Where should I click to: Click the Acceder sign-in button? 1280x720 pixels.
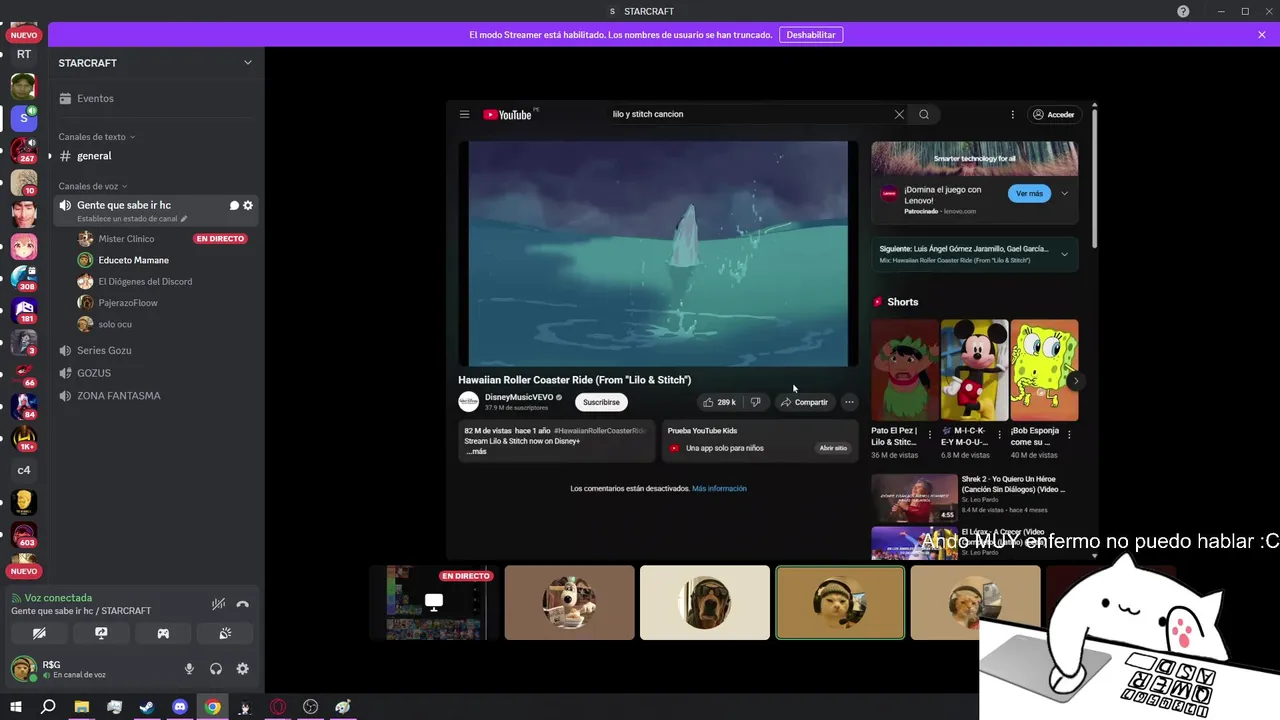[x=1054, y=114]
